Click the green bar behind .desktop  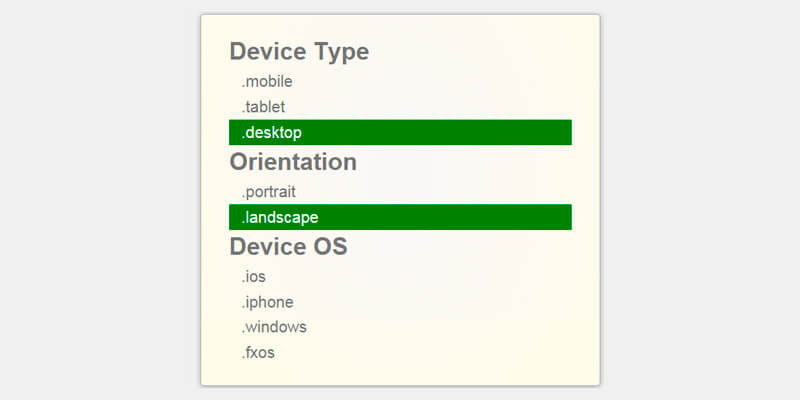[x=450, y=132]
